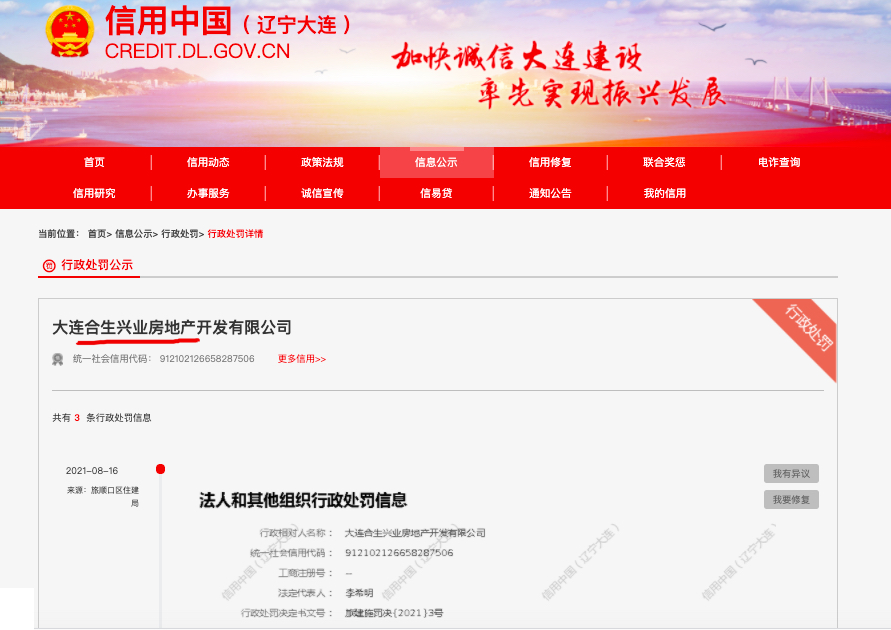Open 电诈查询 navigation item

(779, 162)
